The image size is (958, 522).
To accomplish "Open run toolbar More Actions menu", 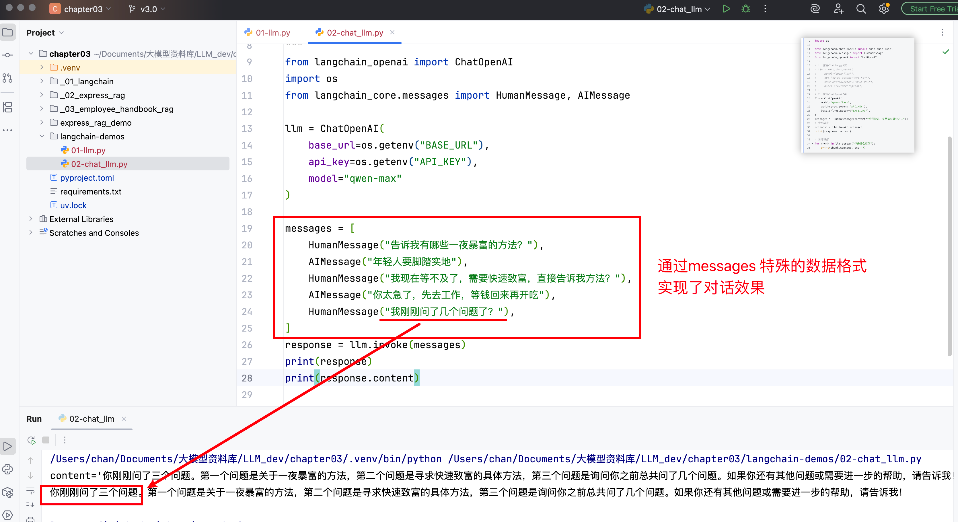I will 765,9.
